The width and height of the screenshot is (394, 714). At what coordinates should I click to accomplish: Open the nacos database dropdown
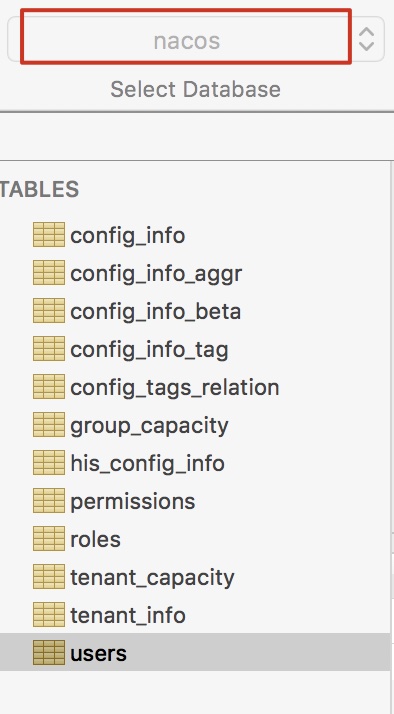[x=196, y=39]
